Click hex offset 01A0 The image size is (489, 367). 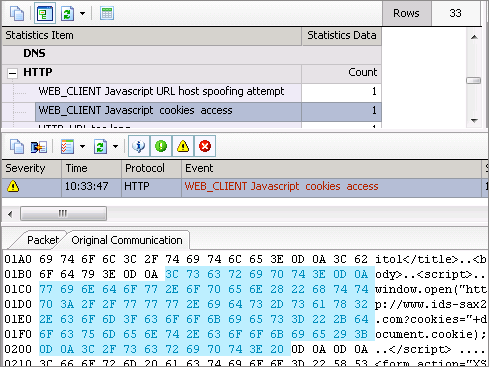coord(18,259)
